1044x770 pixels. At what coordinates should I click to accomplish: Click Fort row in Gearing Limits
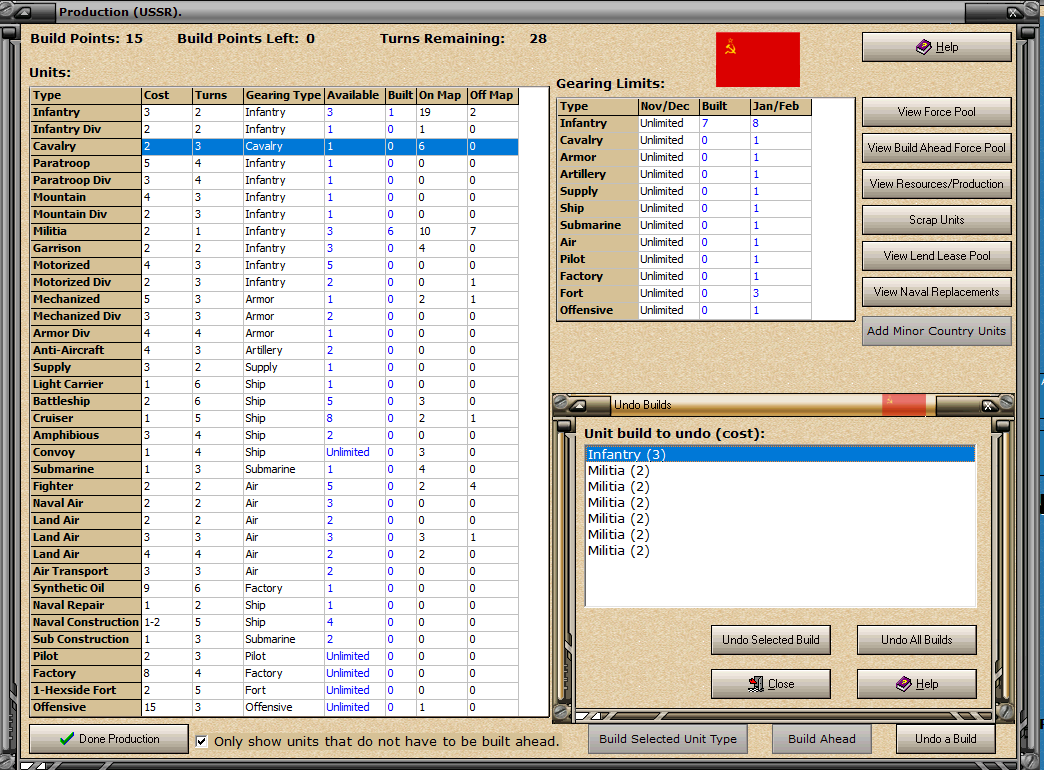click(x=684, y=293)
